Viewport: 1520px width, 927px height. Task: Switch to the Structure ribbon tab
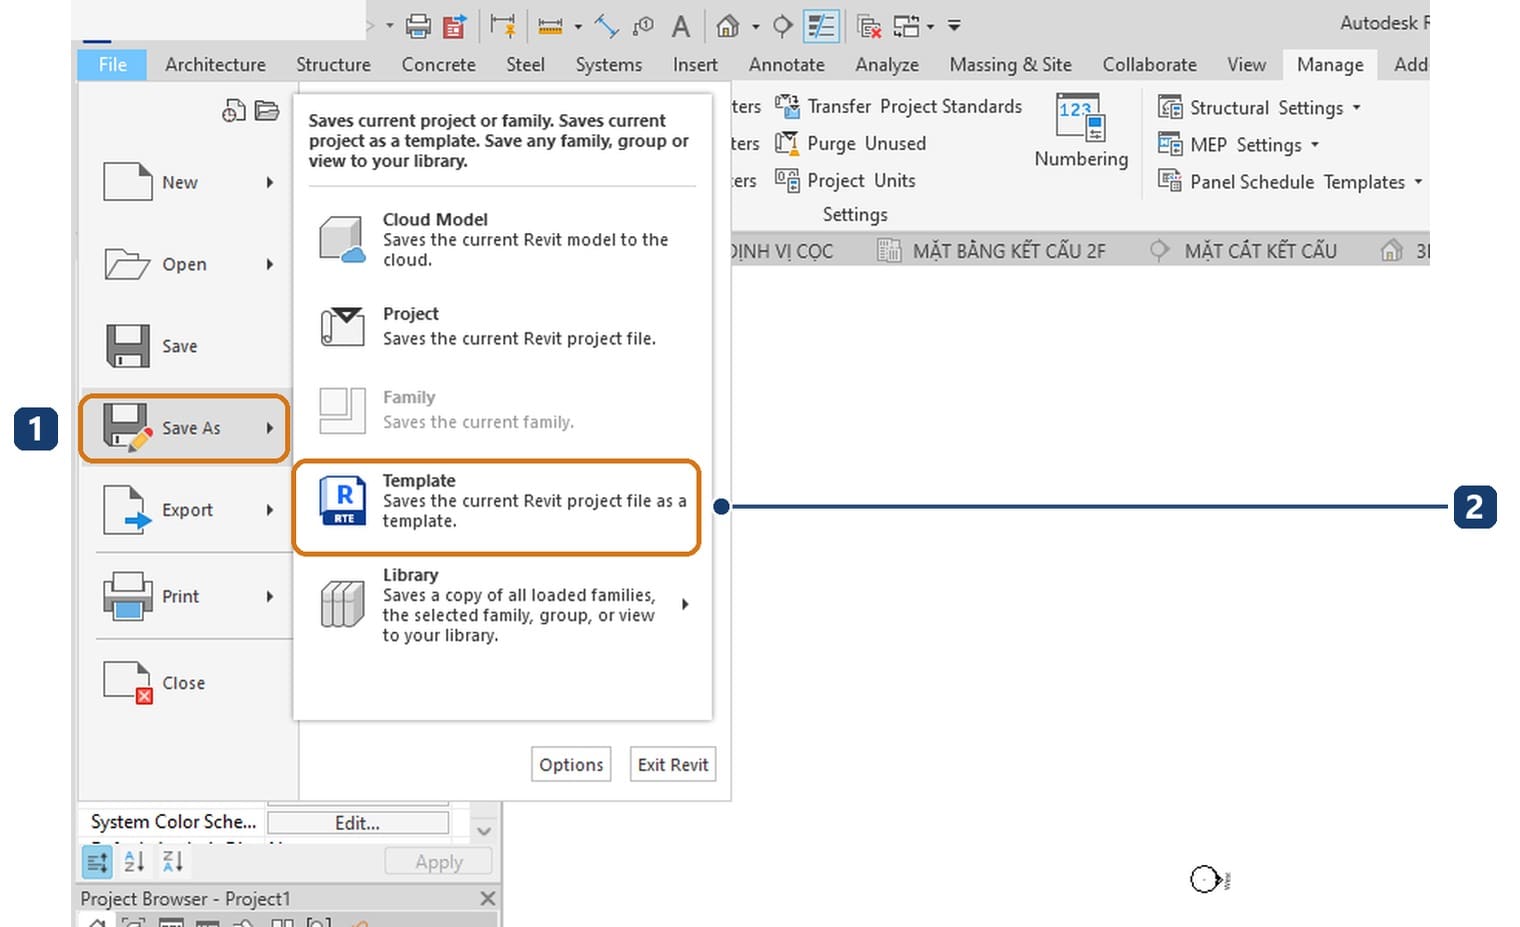(x=333, y=64)
